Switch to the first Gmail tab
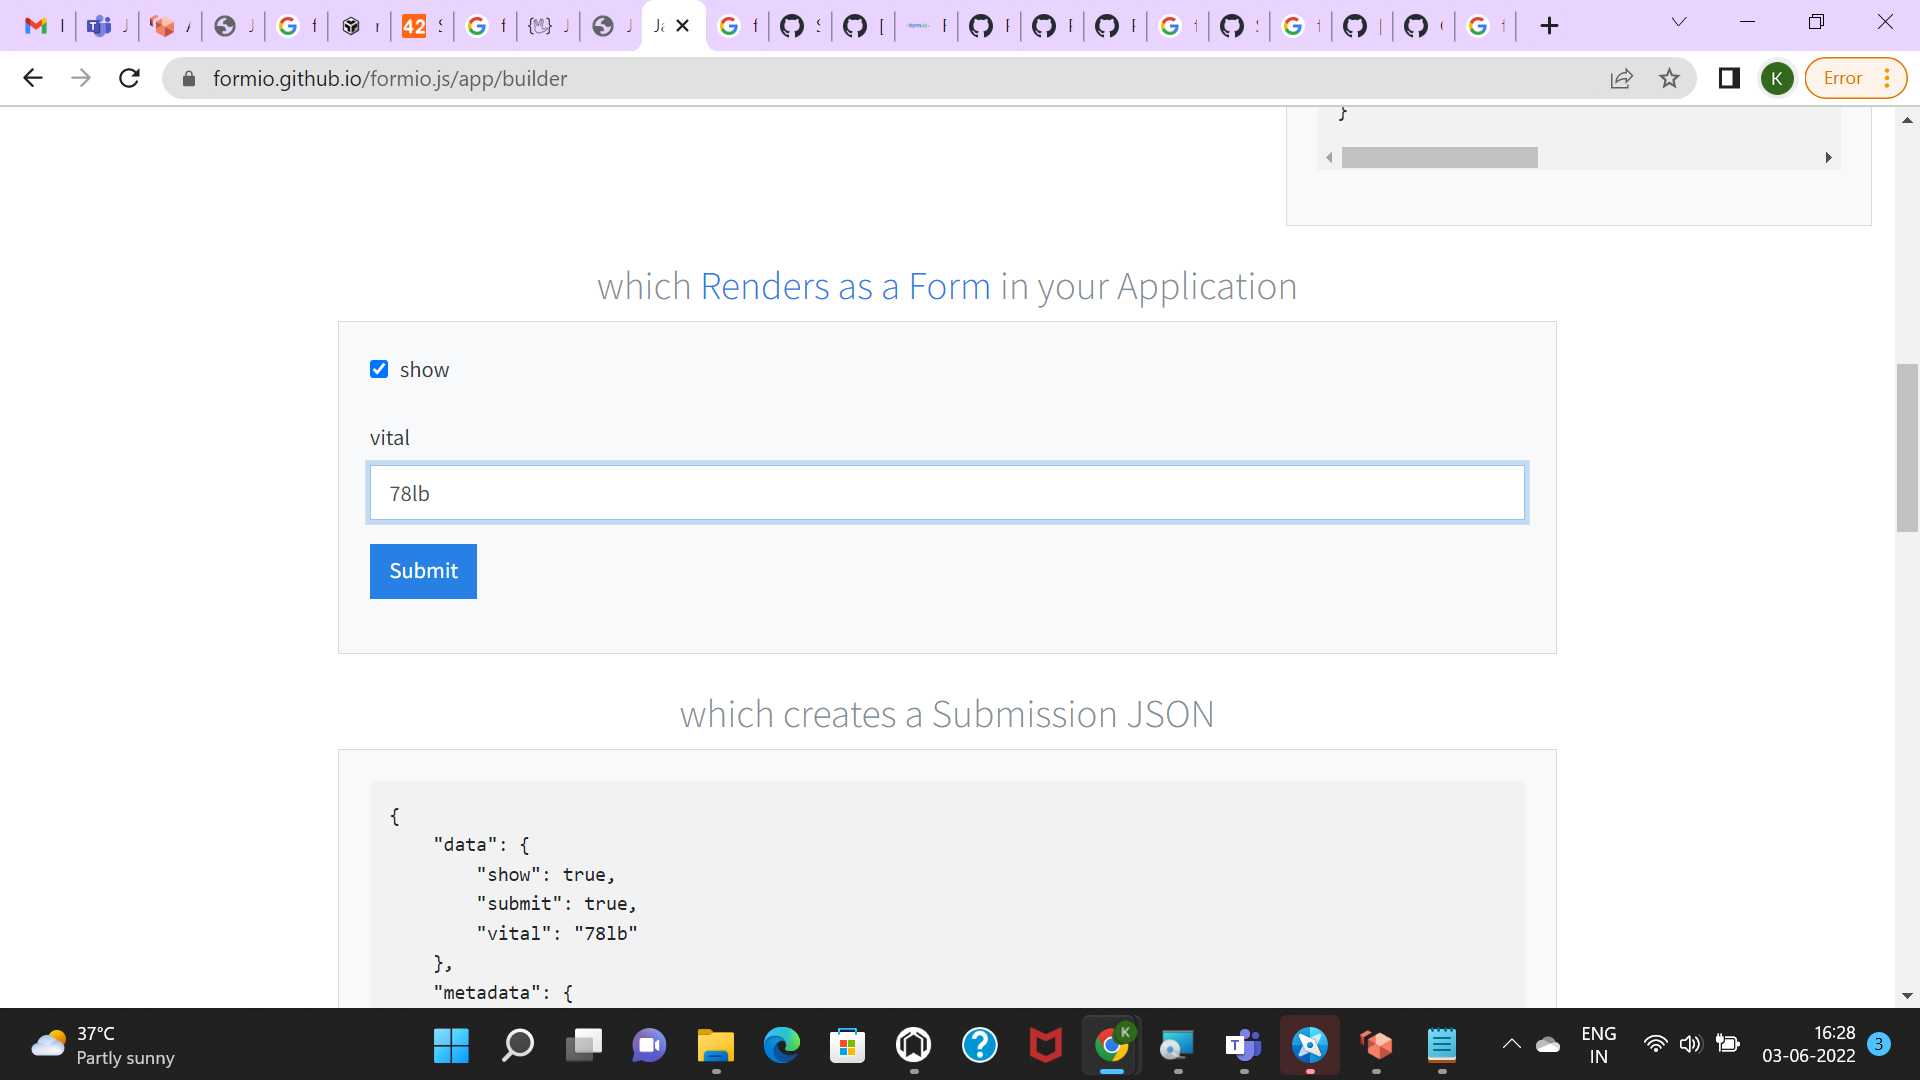1920x1080 pixels. click(40, 25)
